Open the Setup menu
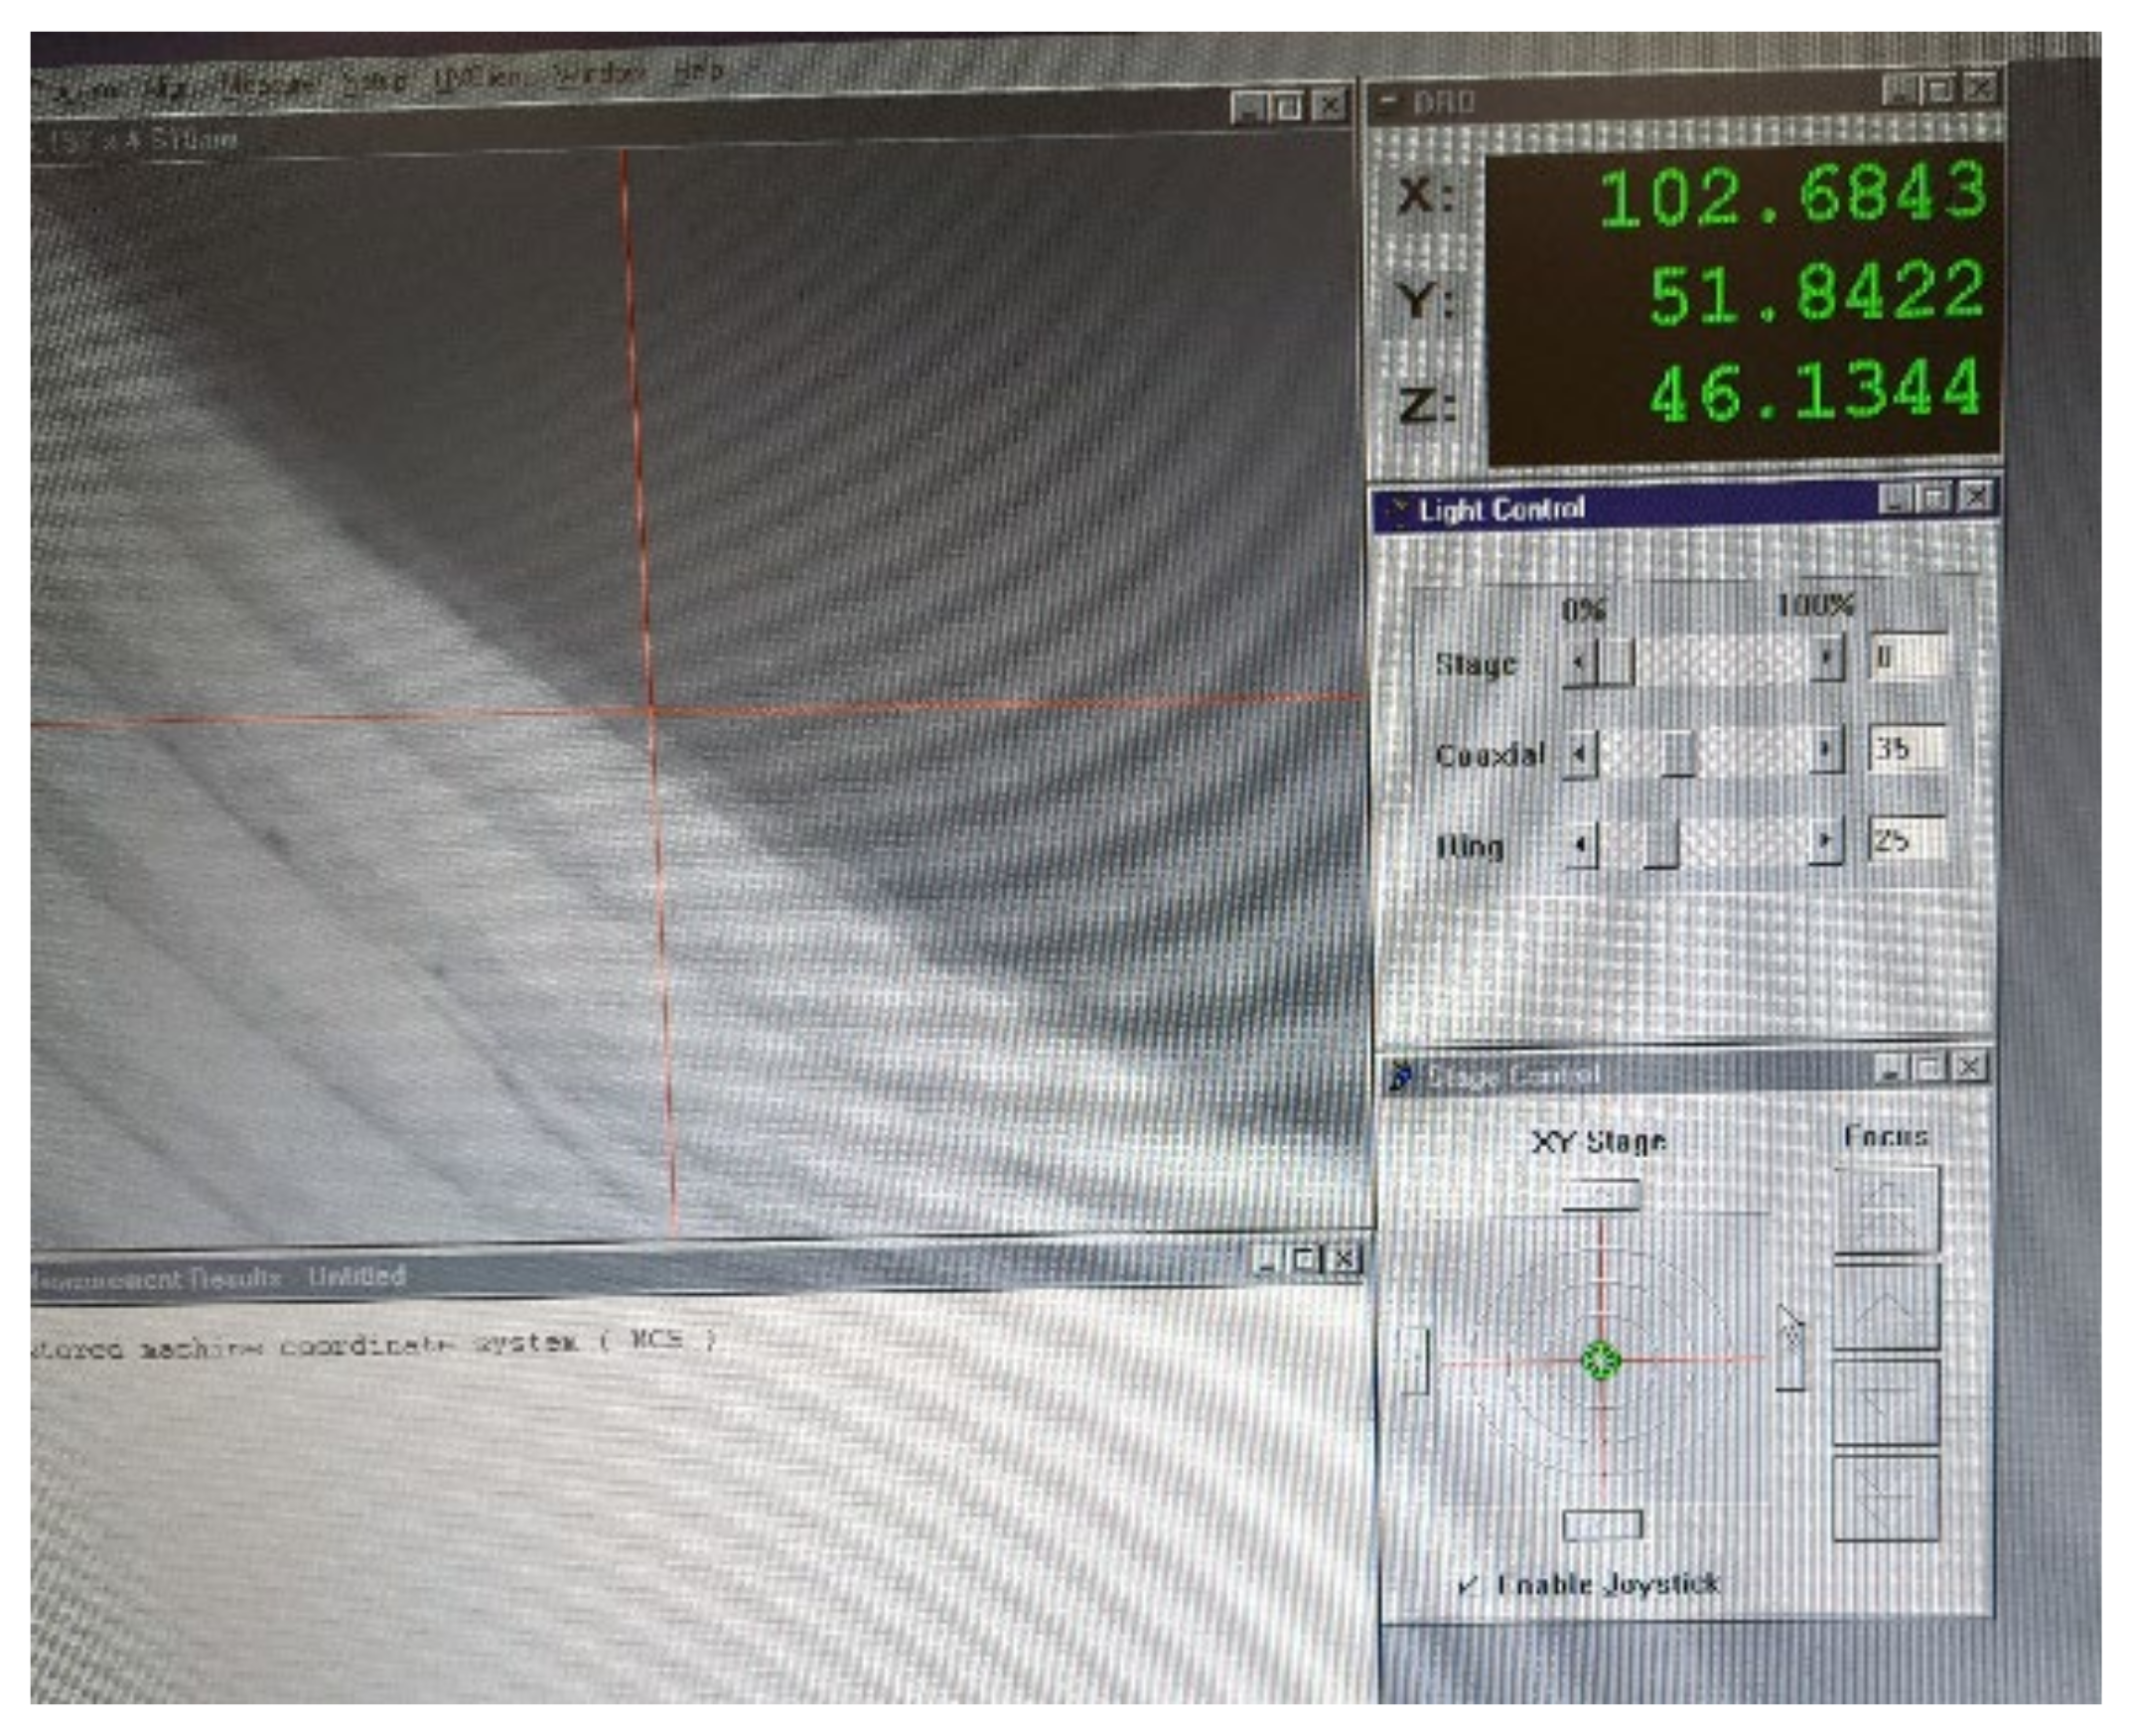 [x=374, y=80]
